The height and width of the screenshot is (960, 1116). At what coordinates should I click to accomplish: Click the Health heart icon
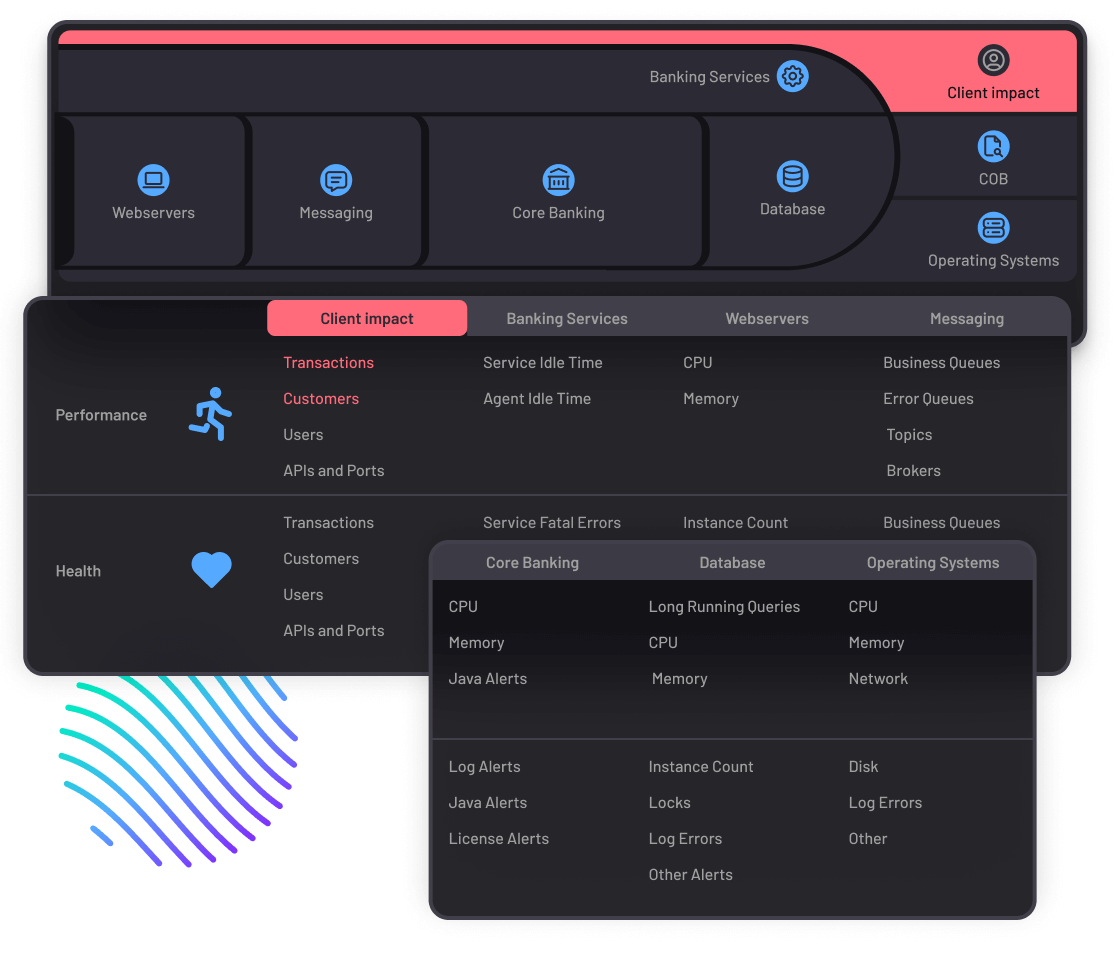coord(211,570)
